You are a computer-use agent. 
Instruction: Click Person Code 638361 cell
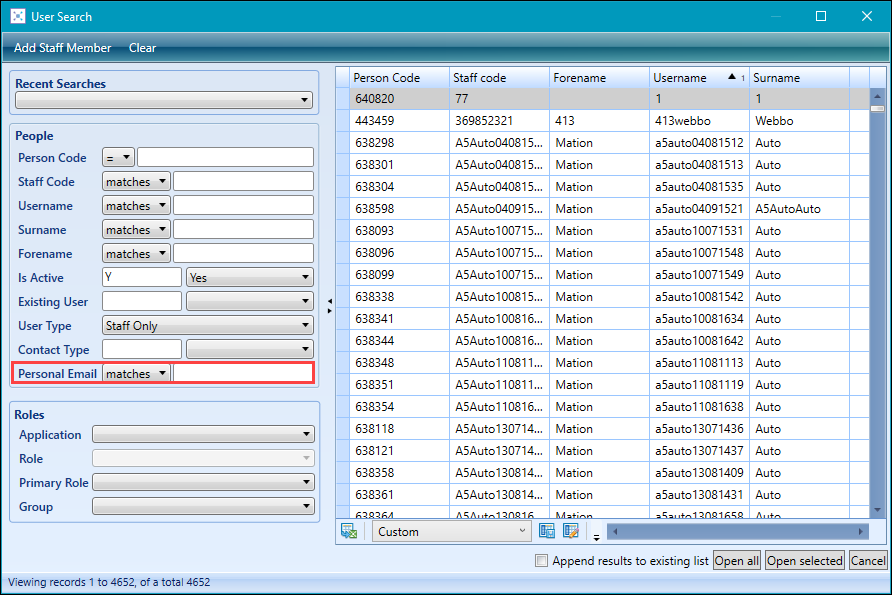point(400,495)
